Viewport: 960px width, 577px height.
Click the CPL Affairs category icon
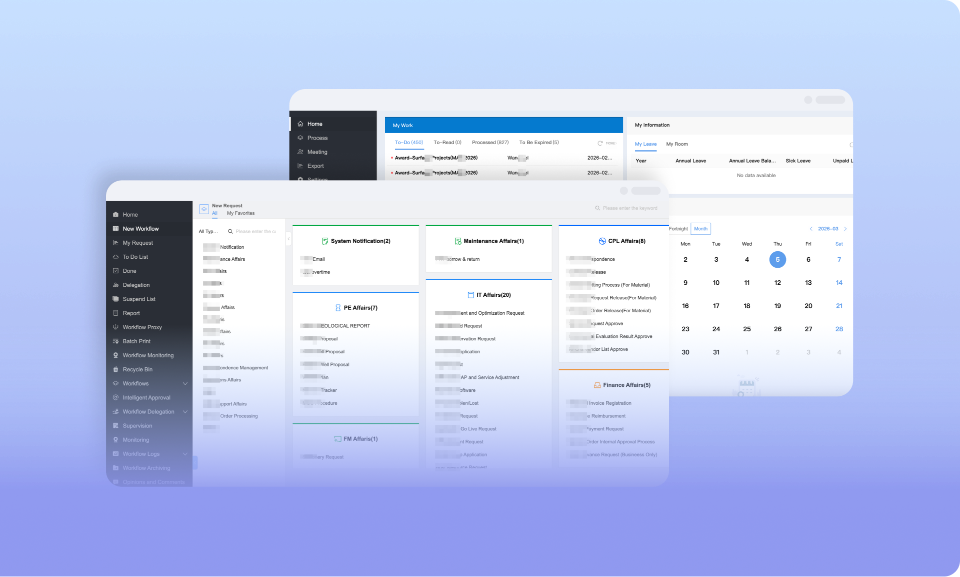600,241
